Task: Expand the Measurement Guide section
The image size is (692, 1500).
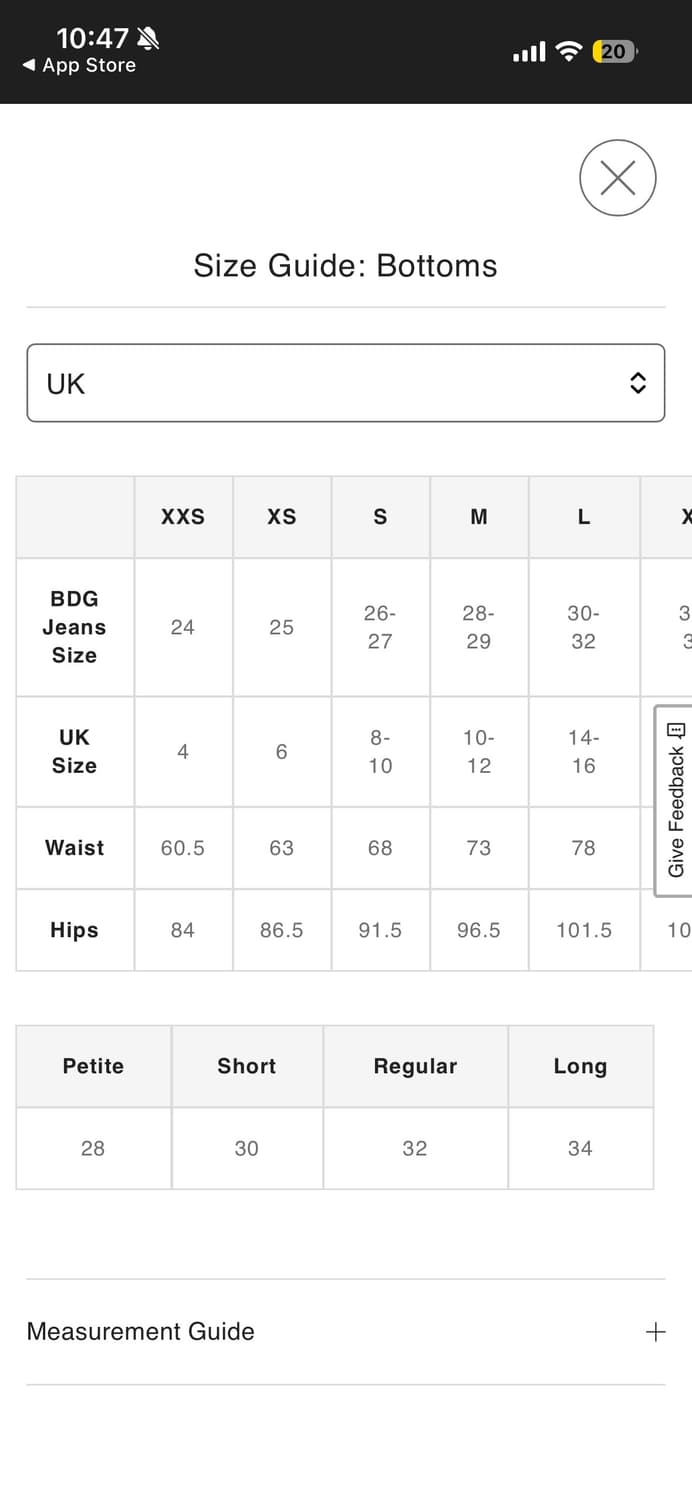Action: click(141, 1331)
